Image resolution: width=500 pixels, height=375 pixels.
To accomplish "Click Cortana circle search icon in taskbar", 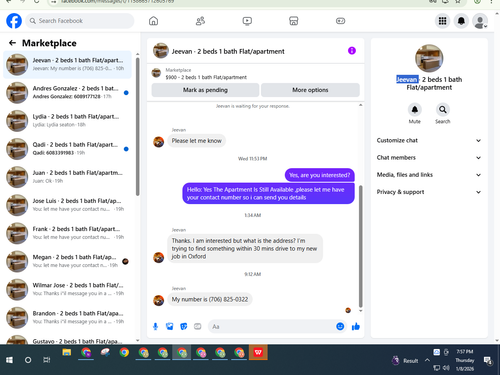I will point(28,360).
